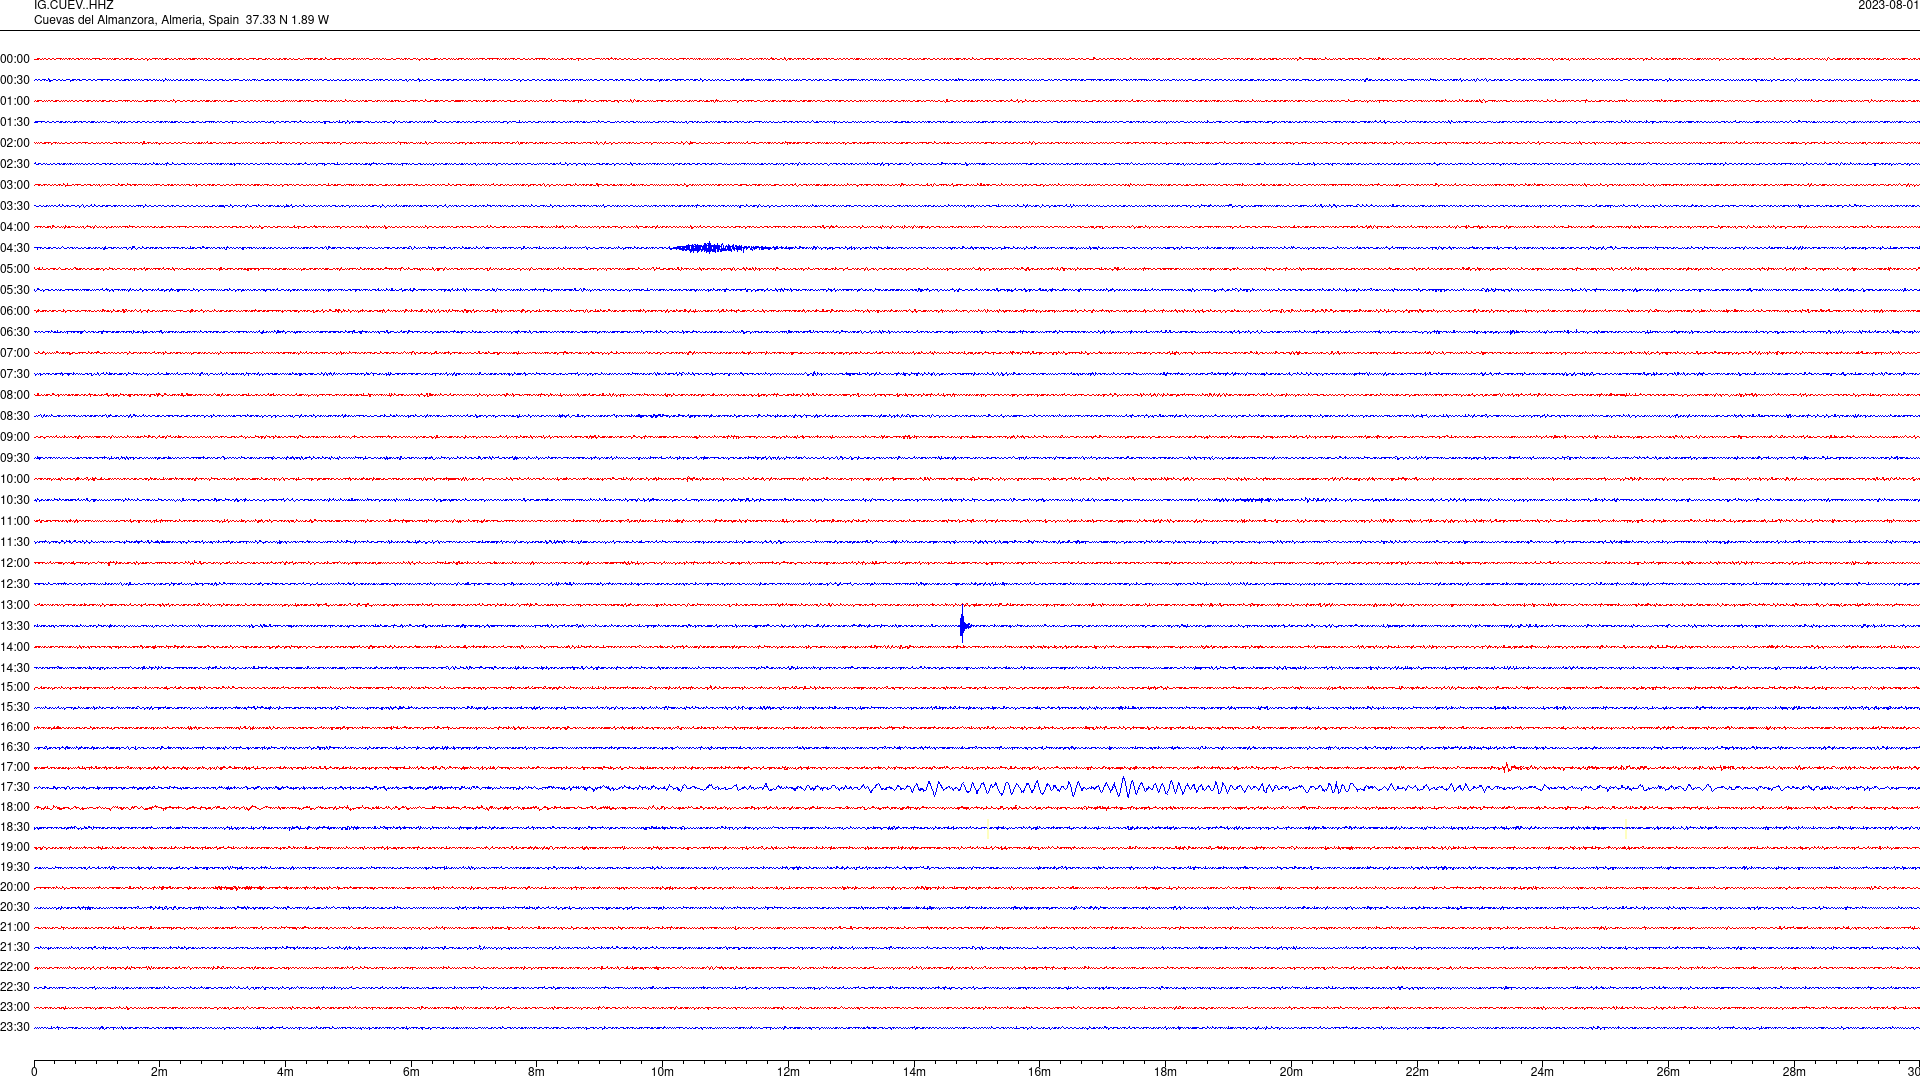The height and width of the screenshot is (1080, 1920).
Task: Click the small red blip on 17:00 trace
Action: coord(1506,767)
